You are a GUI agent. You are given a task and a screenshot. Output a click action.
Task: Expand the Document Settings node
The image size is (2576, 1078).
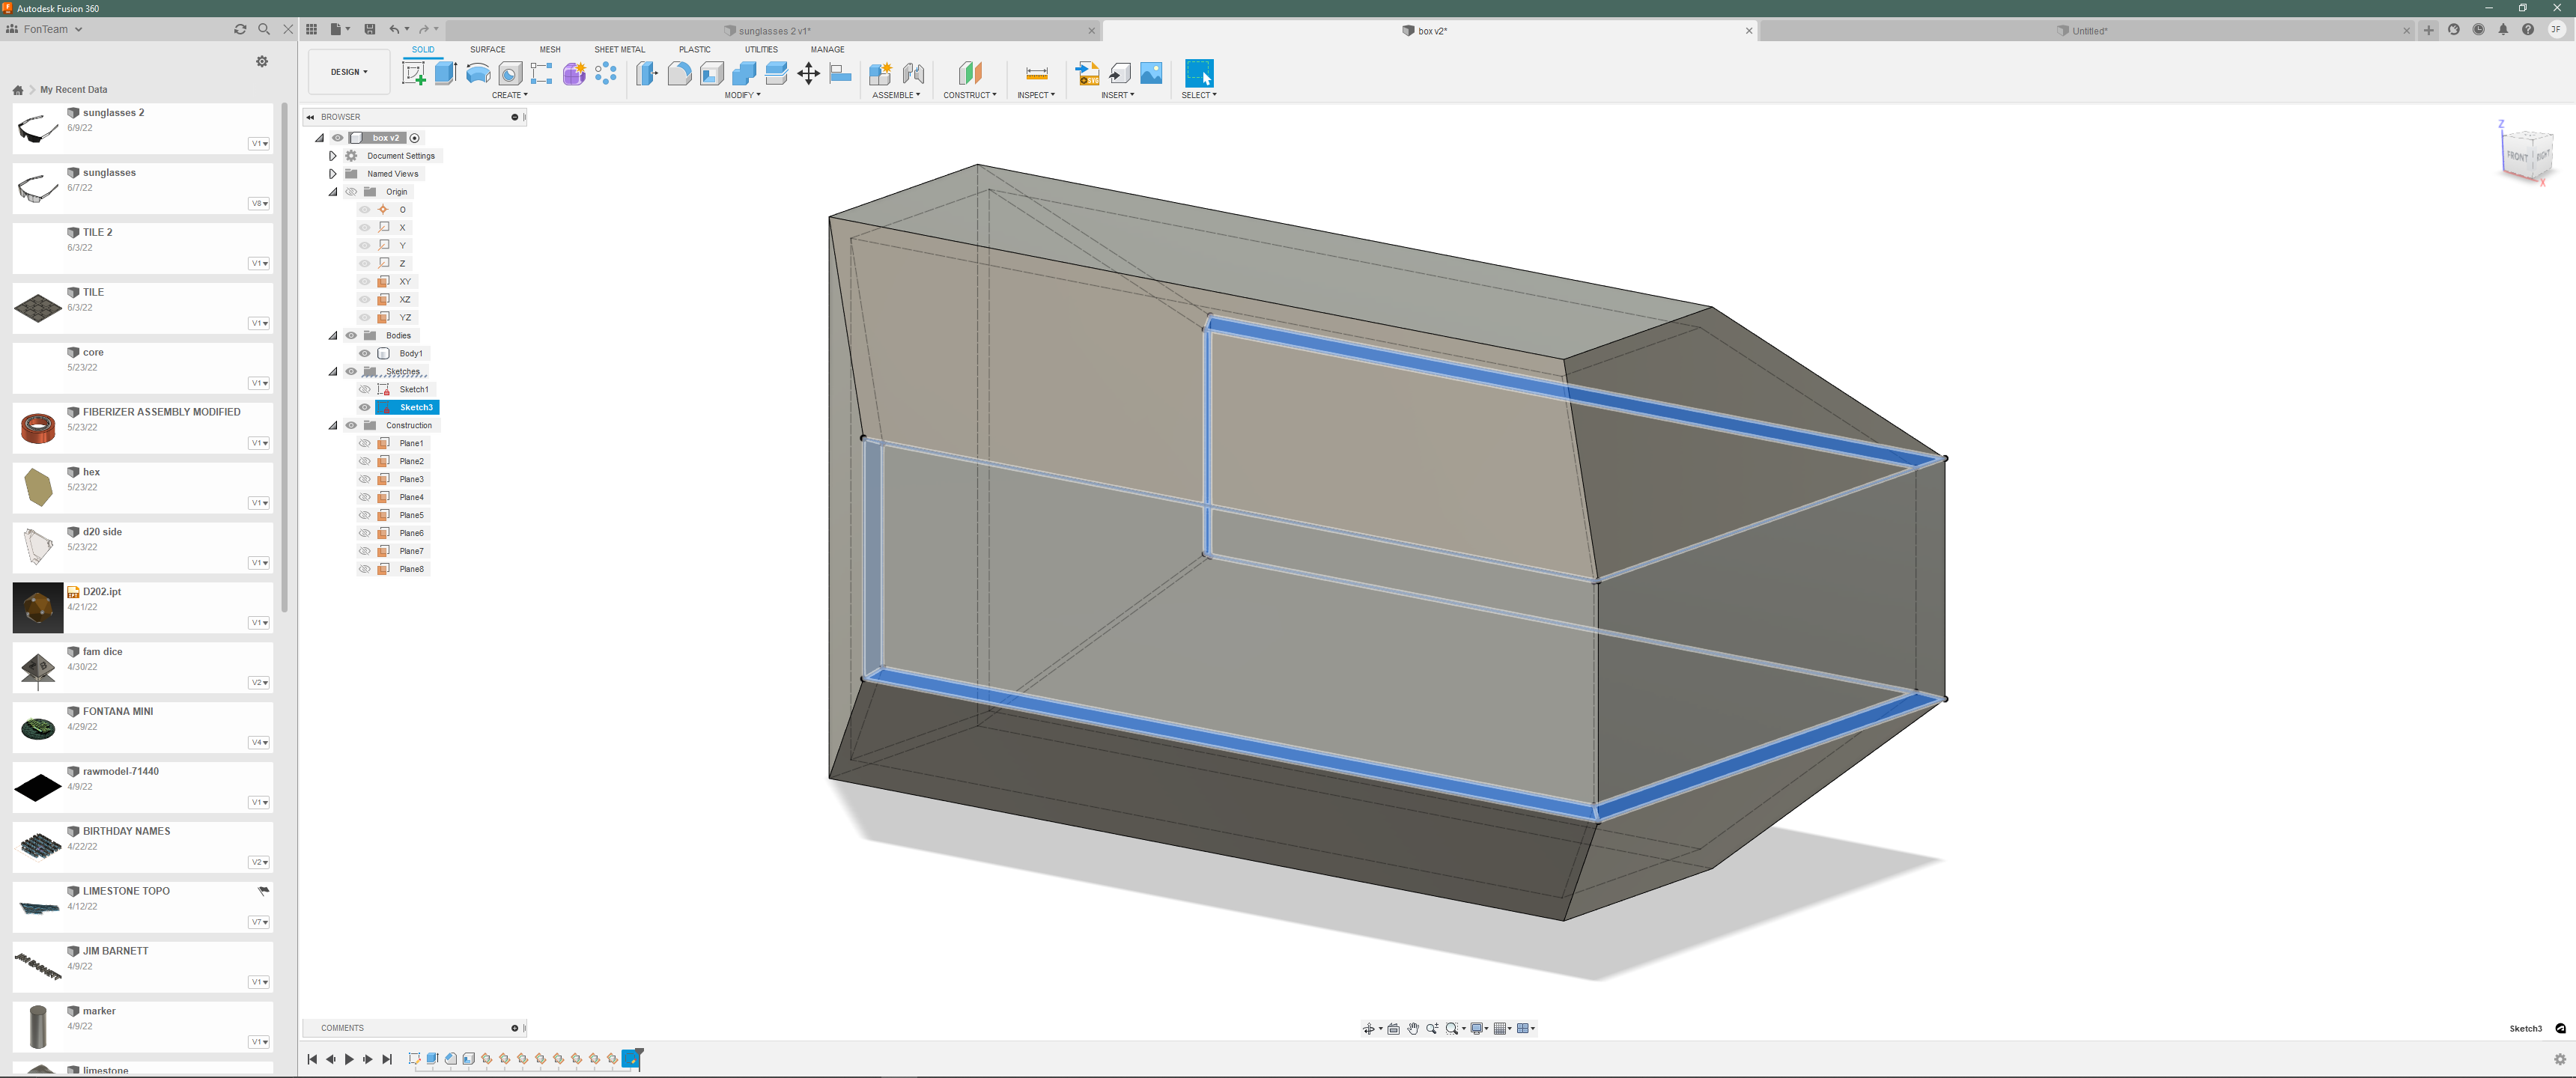pos(333,156)
